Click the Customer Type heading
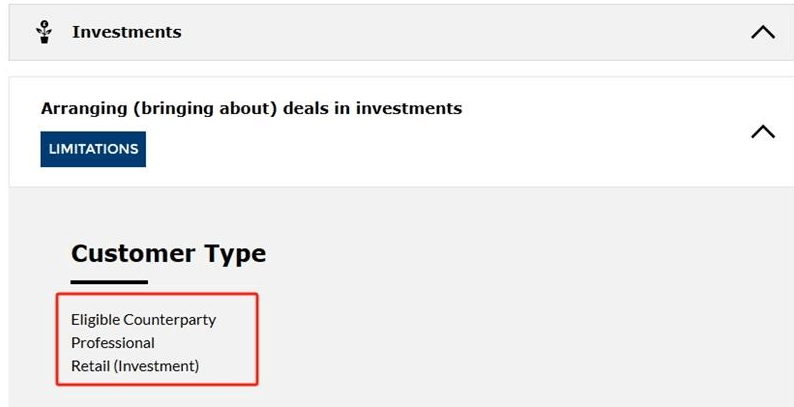 (x=168, y=253)
